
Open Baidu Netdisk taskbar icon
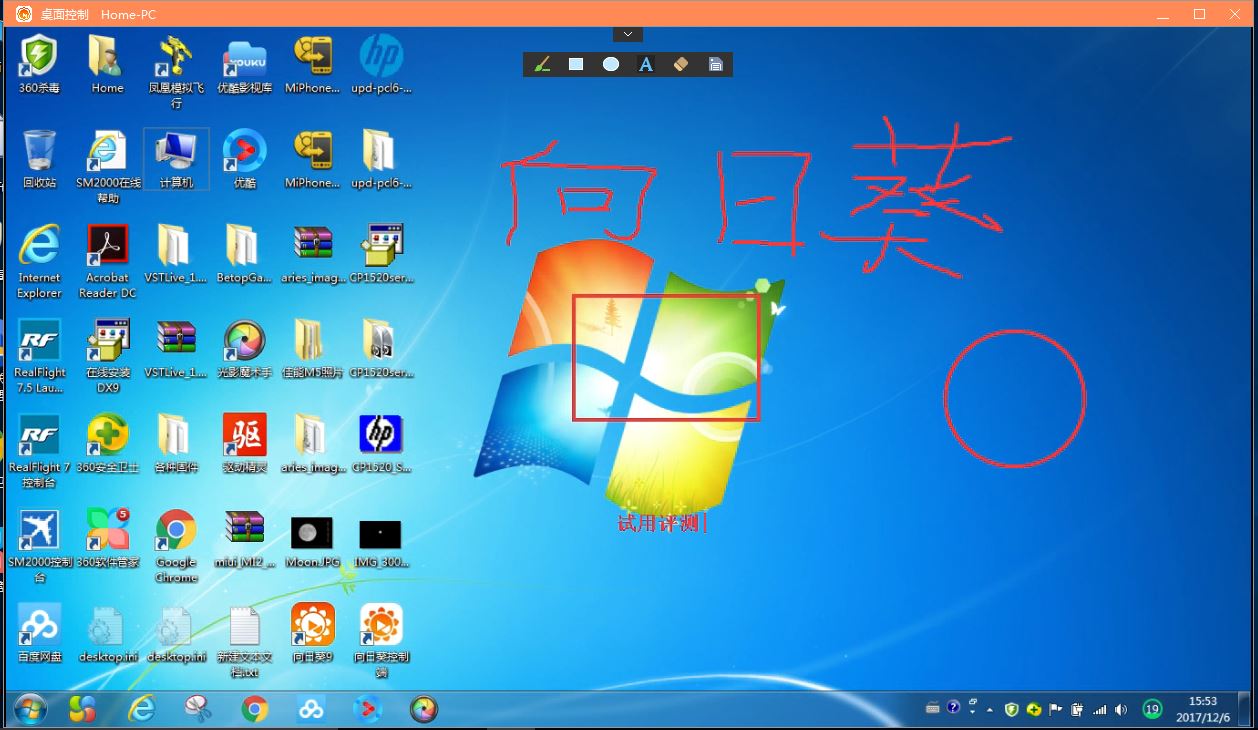click(311, 709)
